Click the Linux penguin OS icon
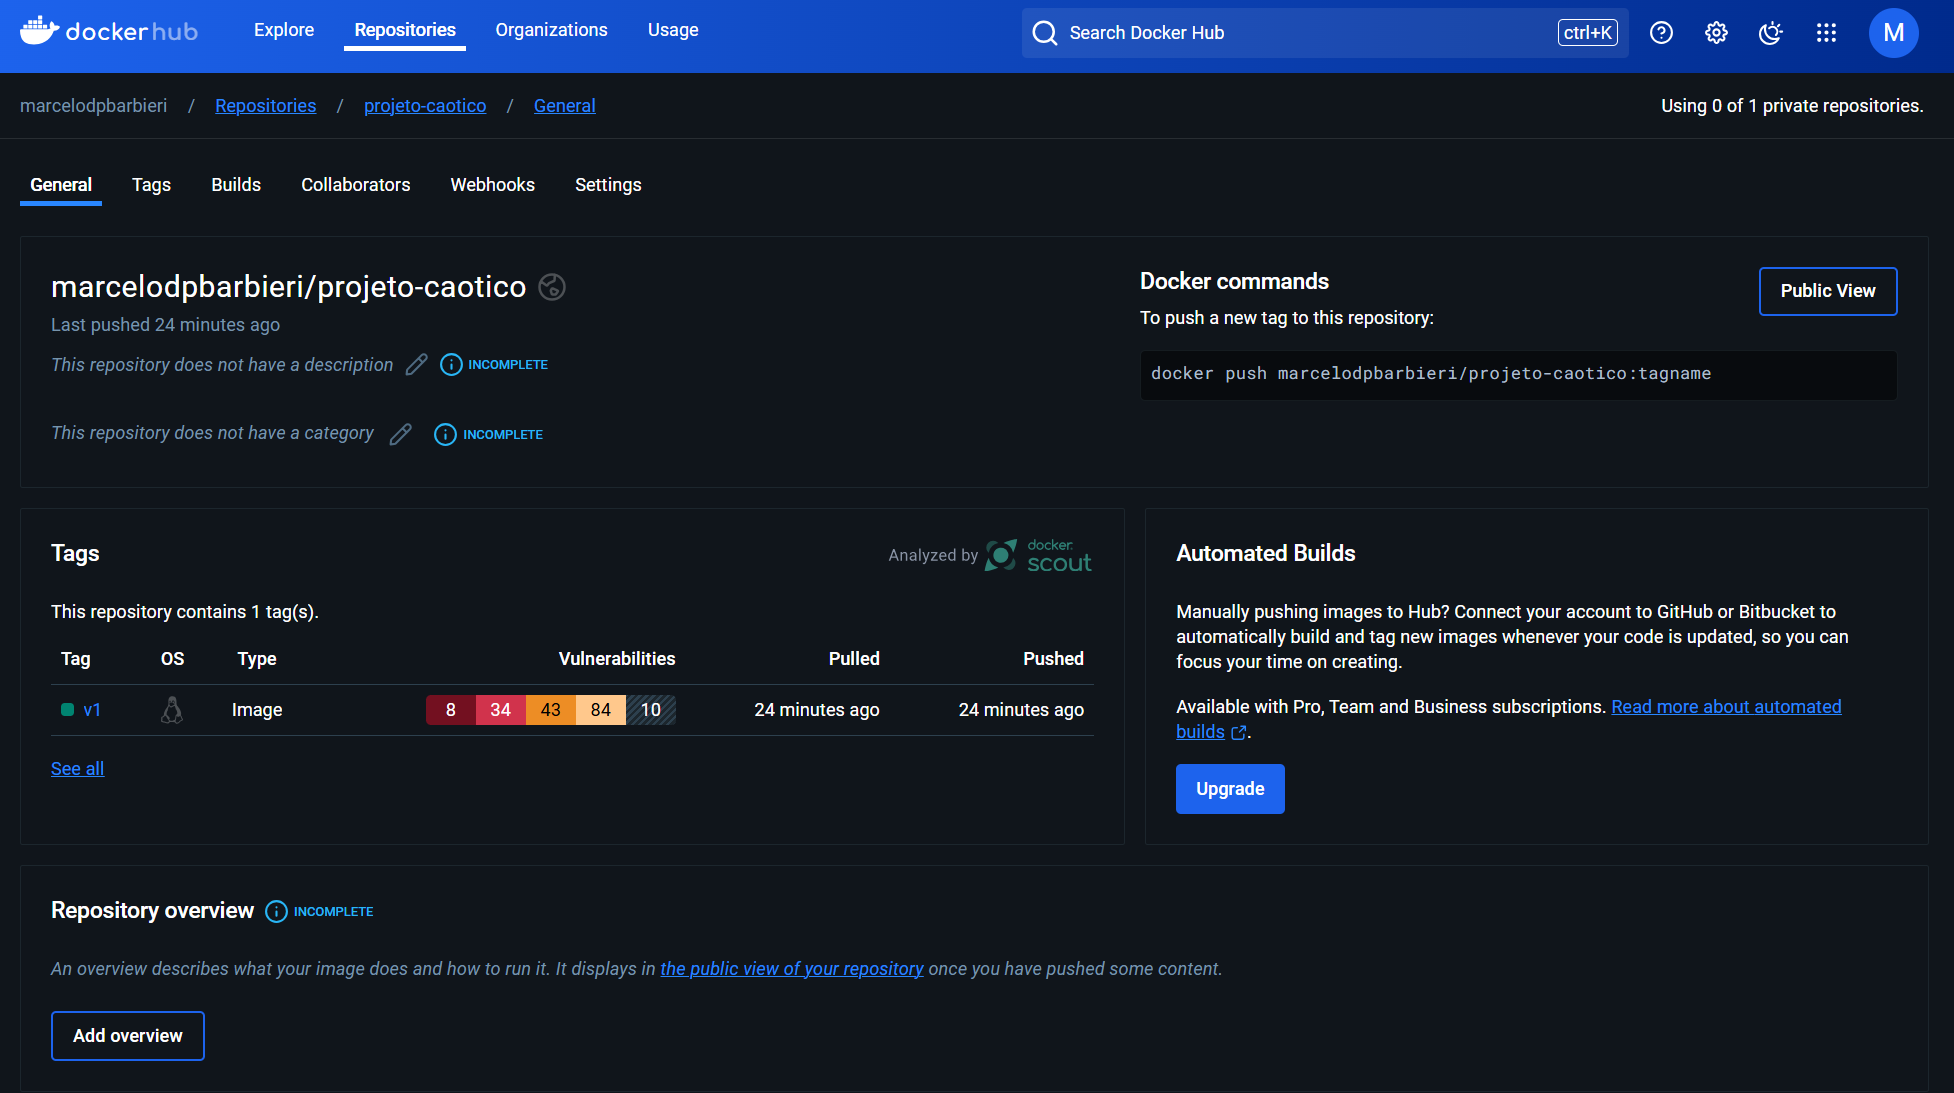 (x=172, y=710)
